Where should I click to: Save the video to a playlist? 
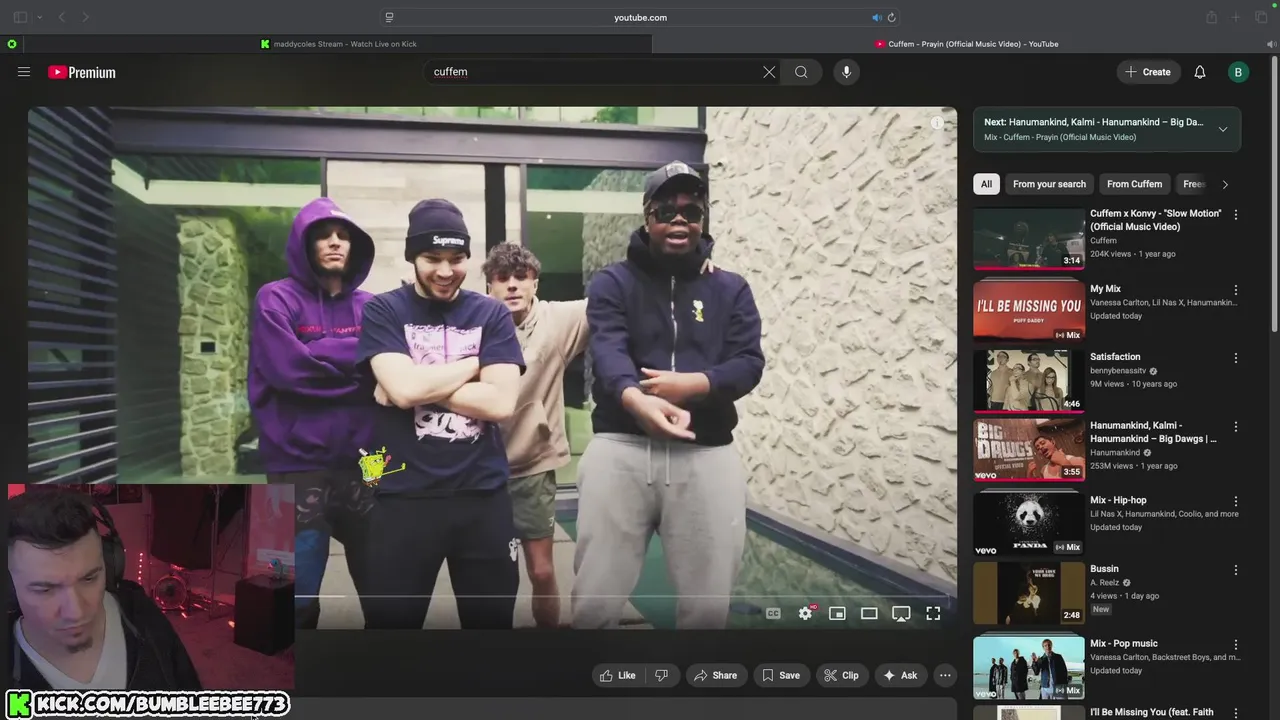[x=781, y=675]
